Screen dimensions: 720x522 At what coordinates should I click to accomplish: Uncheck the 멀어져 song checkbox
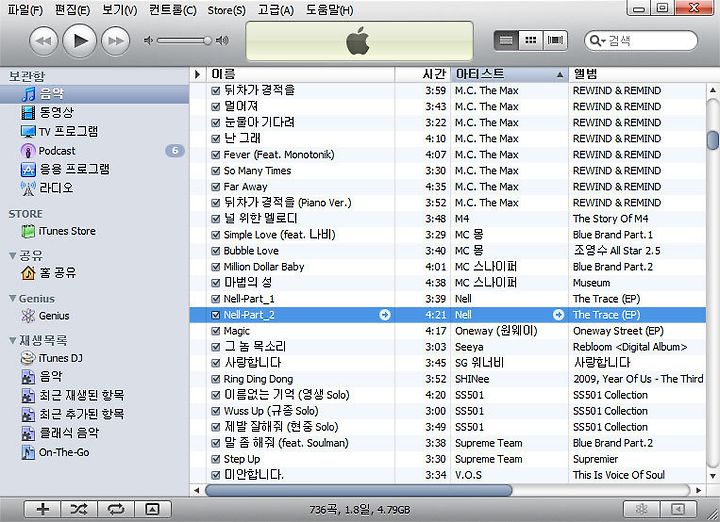tap(215, 107)
